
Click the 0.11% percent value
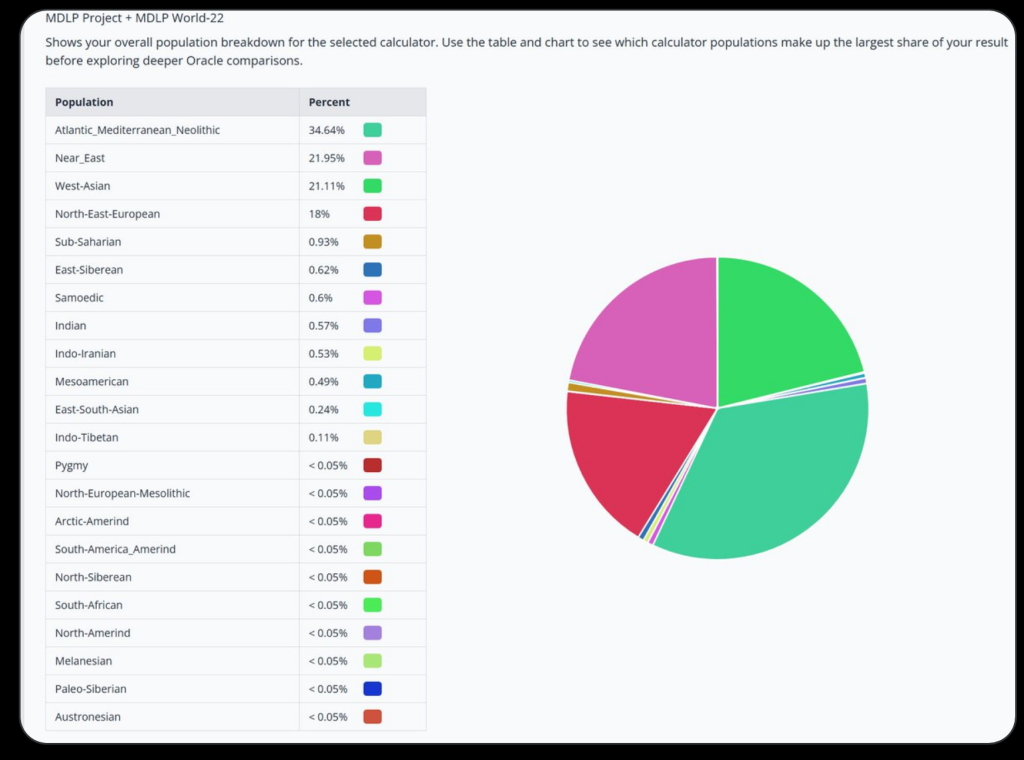323,437
